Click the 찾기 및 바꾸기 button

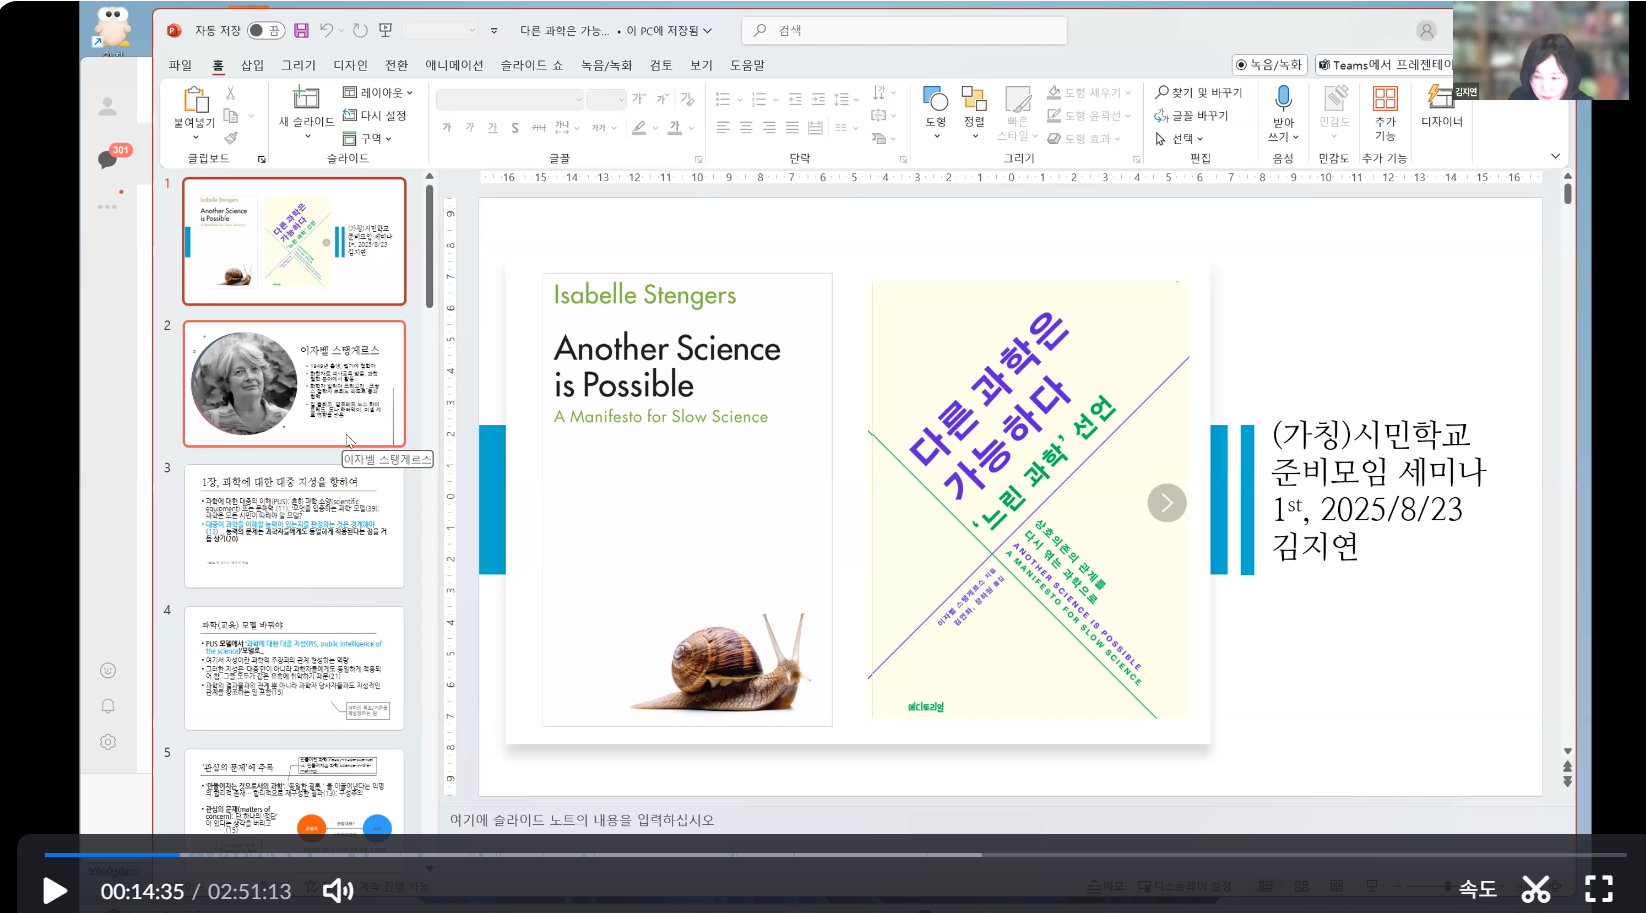coord(1198,92)
